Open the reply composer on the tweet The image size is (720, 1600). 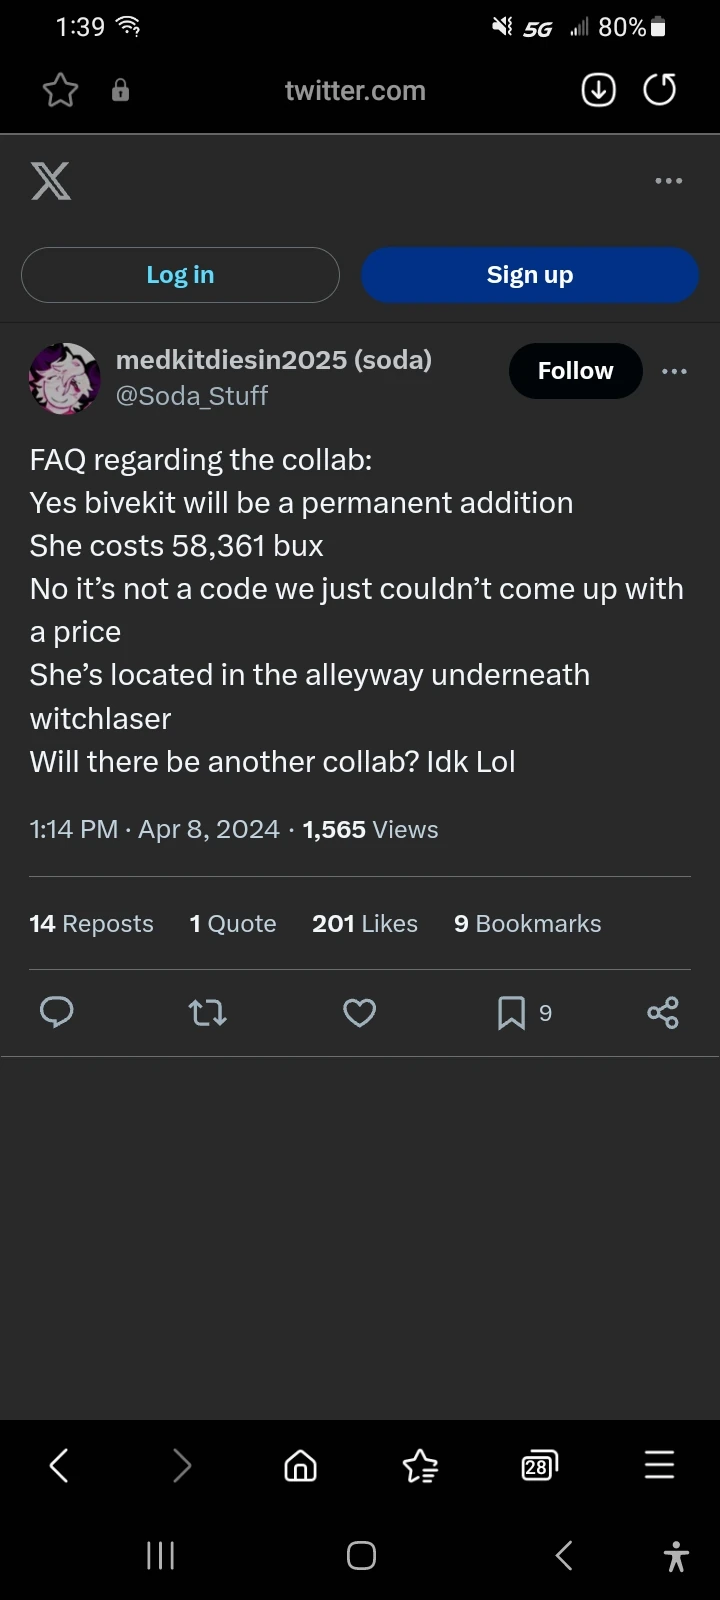click(x=57, y=1013)
